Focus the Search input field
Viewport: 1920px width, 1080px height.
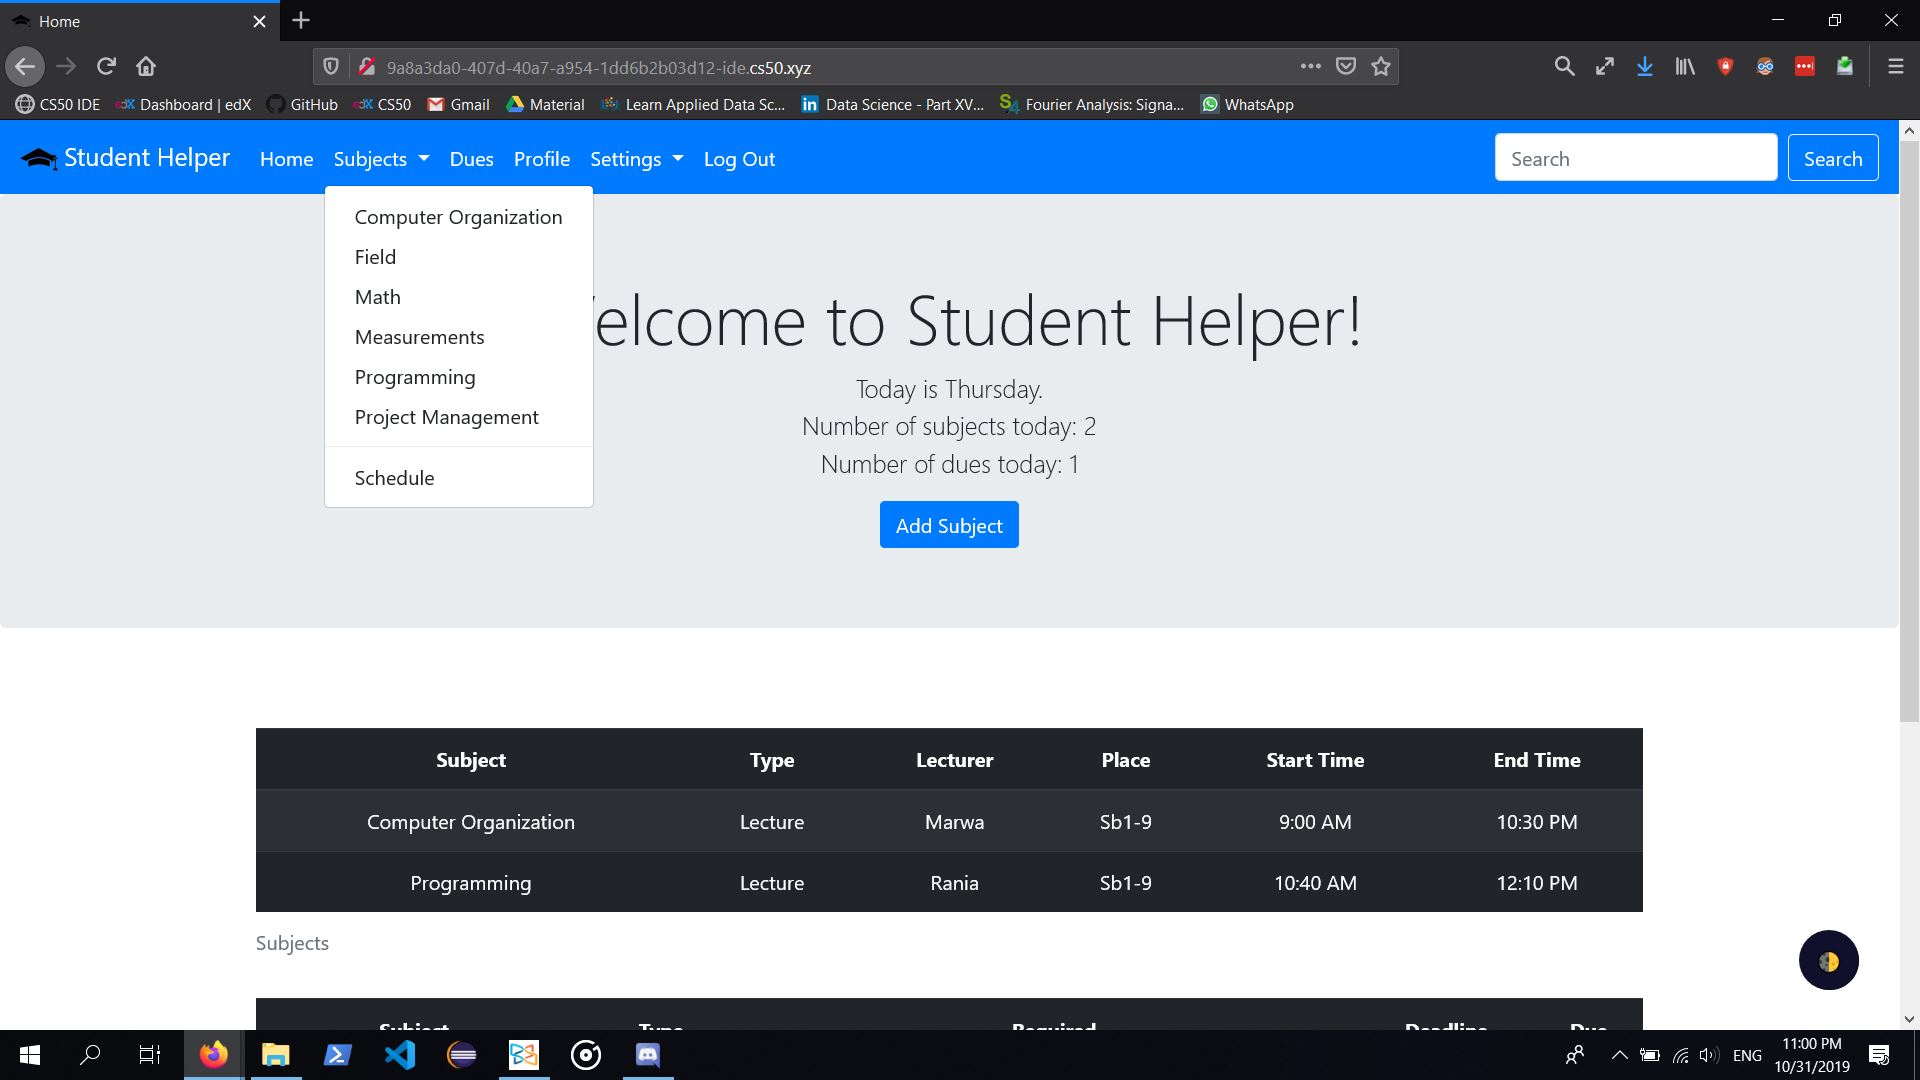tap(1636, 158)
